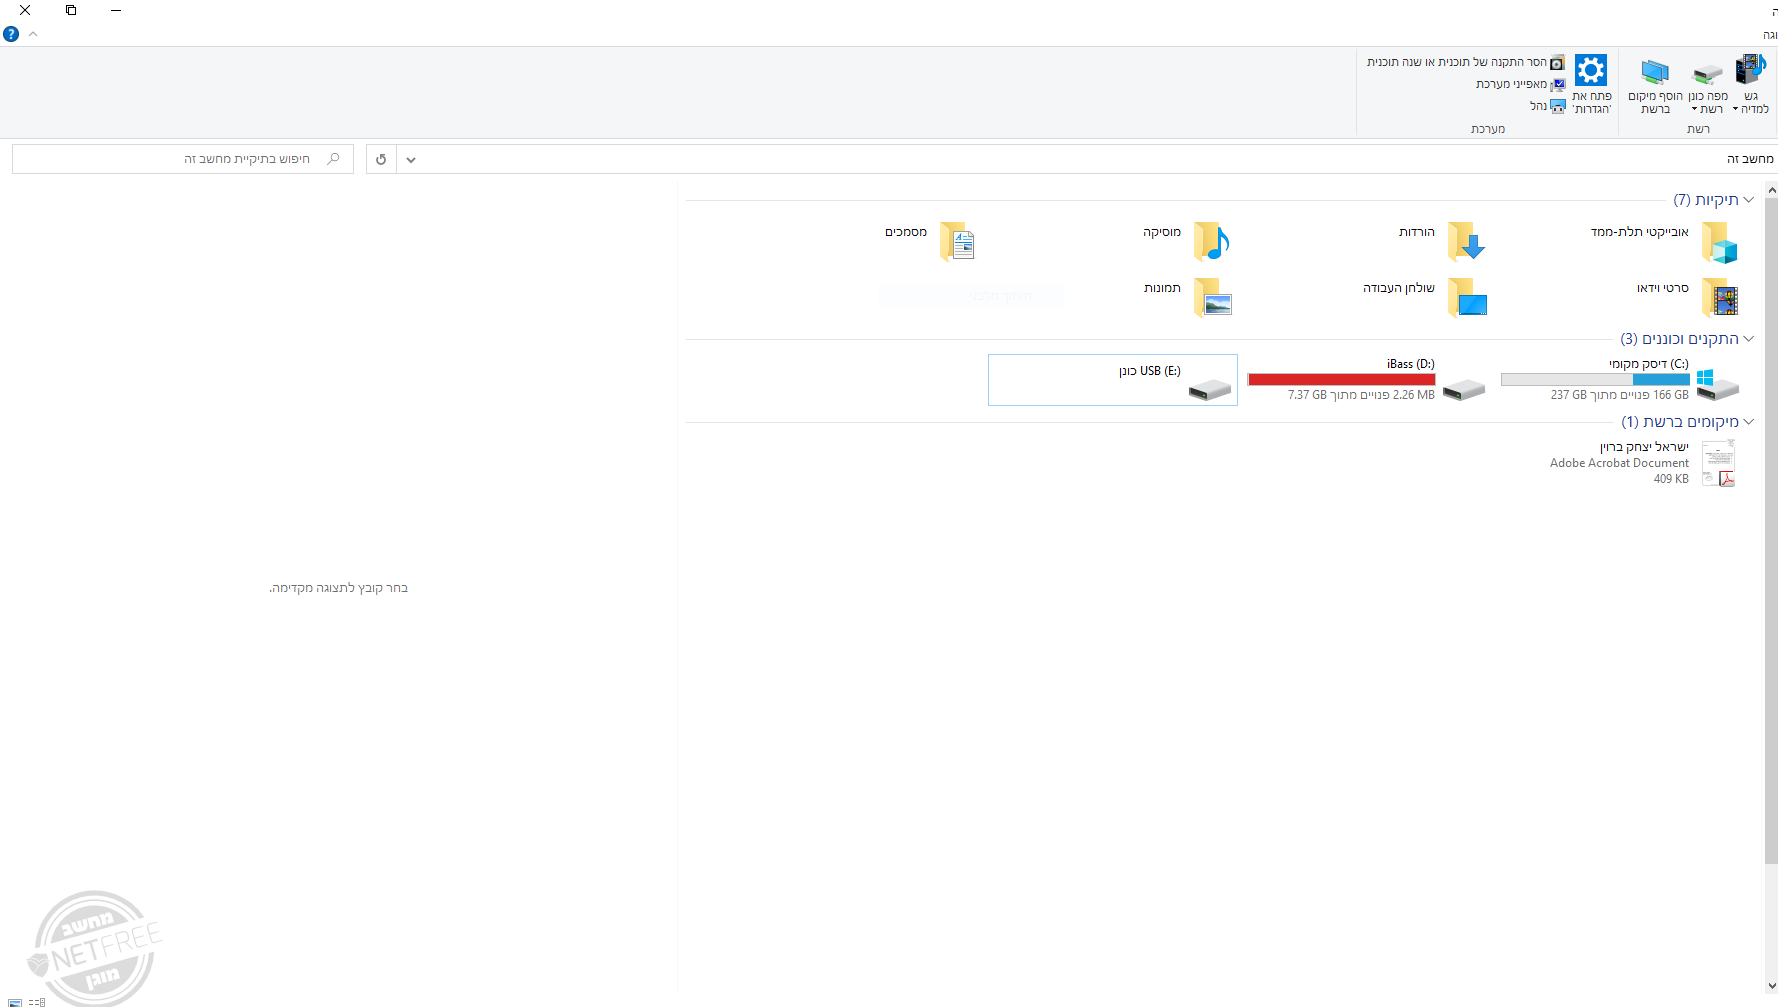Click the 'כונן USB (E:)' drive label
This screenshot has height=1007, width=1778.
click(x=1149, y=371)
